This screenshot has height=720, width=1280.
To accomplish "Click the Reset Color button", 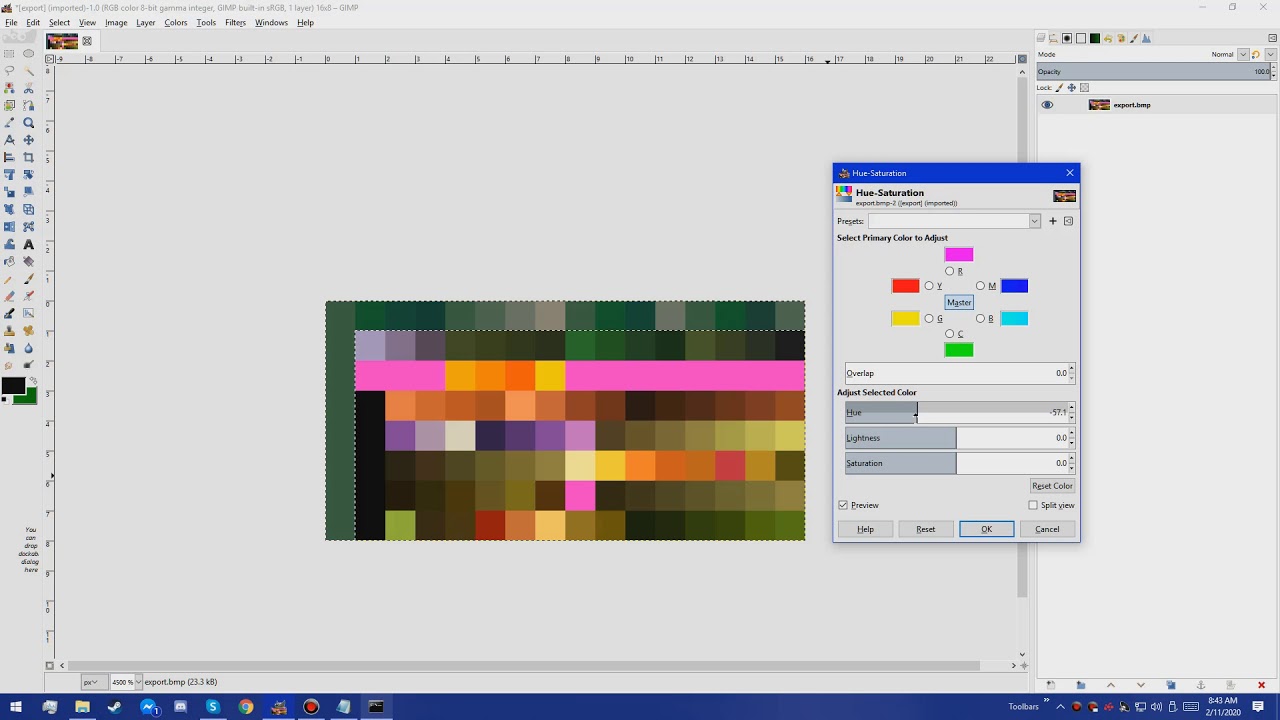I will (1052, 486).
